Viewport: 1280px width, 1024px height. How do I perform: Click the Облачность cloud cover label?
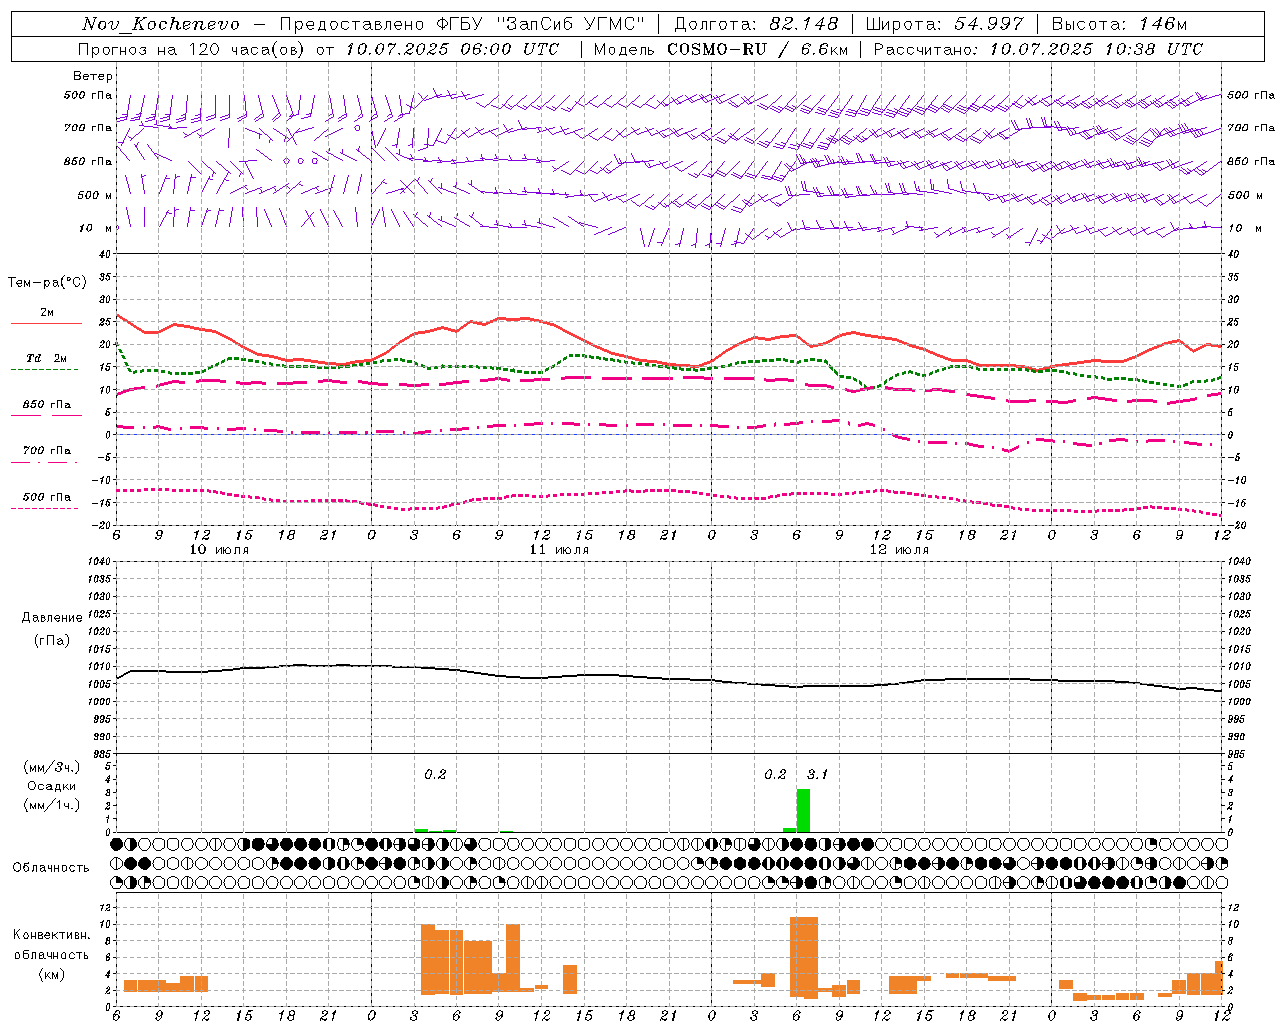click(51, 867)
